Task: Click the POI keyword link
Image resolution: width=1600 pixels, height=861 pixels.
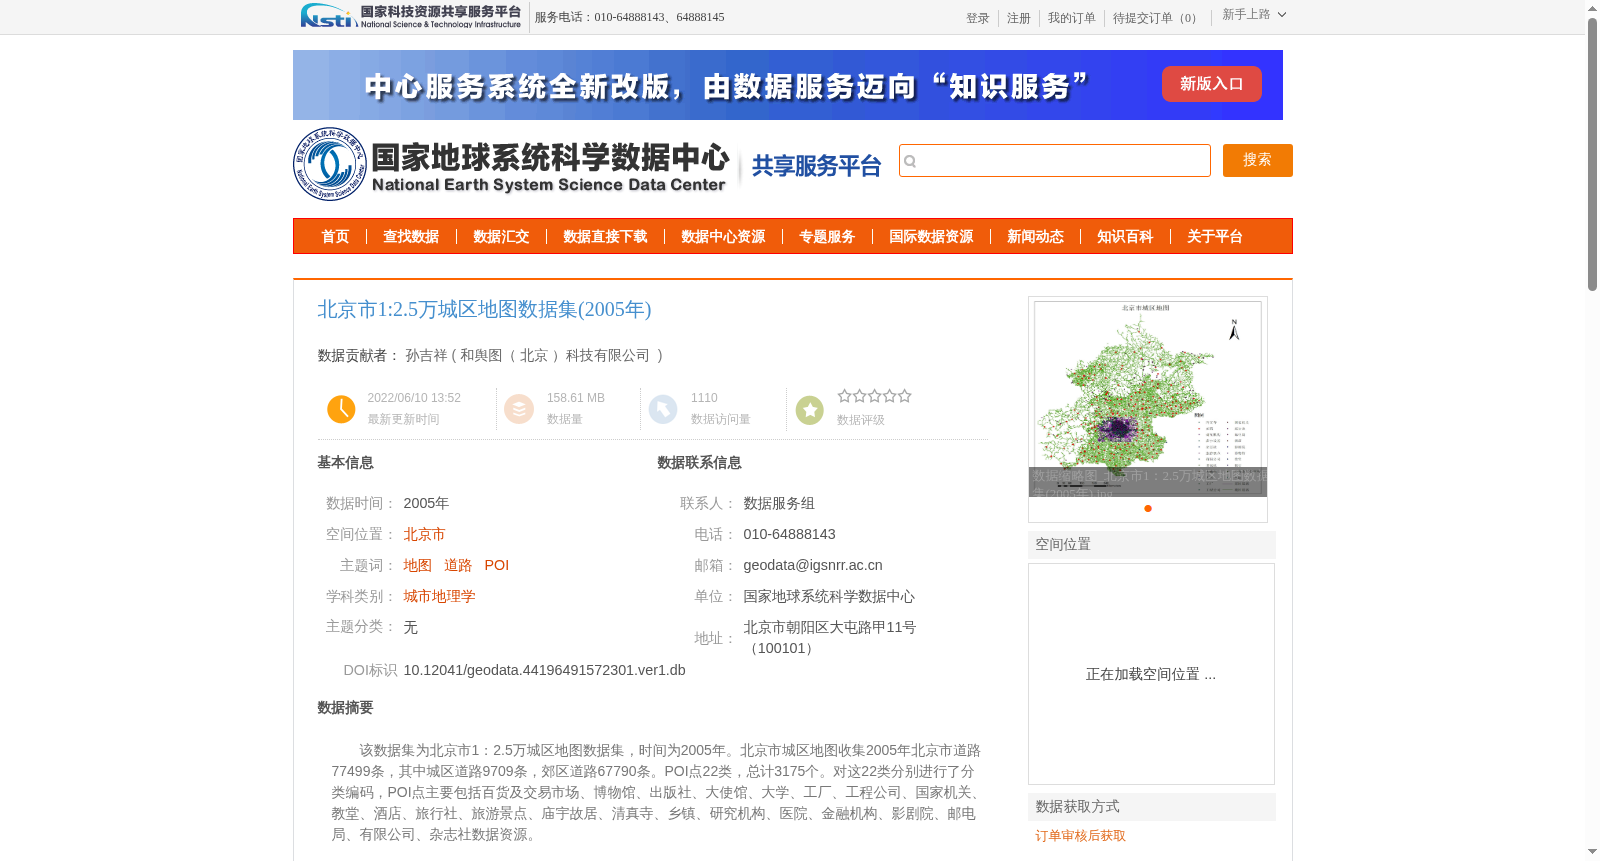Action: (497, 565)
